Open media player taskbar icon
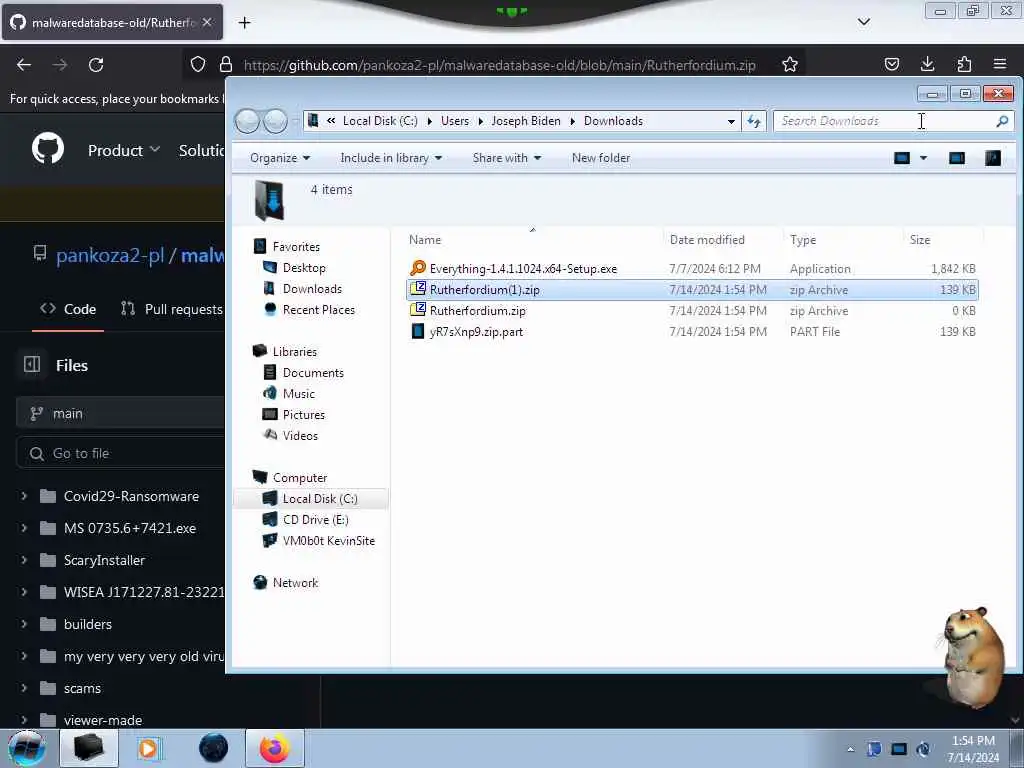This screenshot has height=768, width=1024. [x=149, y=748]
